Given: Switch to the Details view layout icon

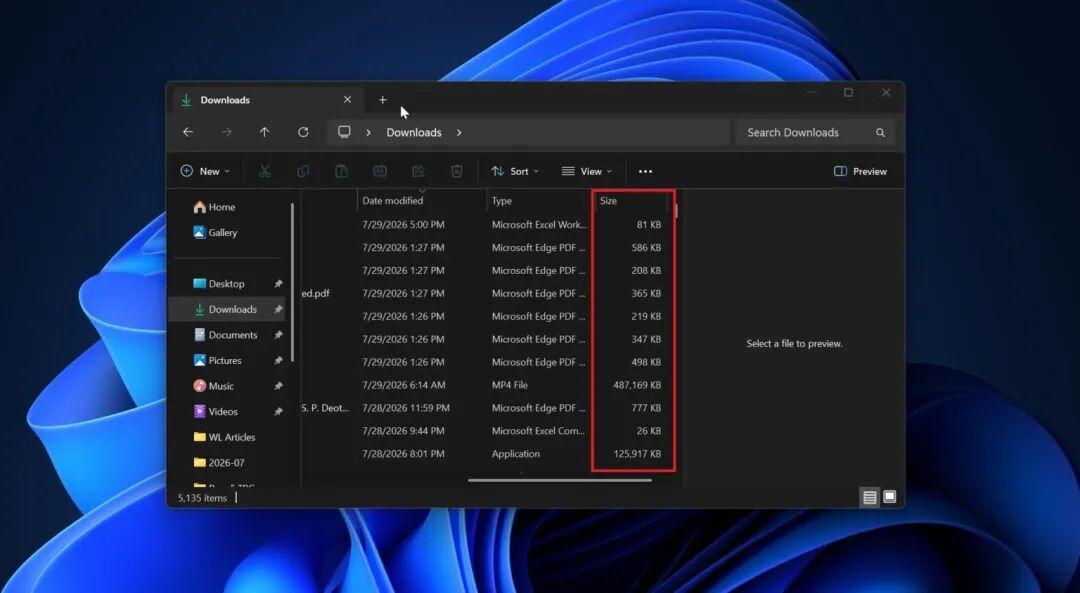Looking at the screenshot, I should tap(870, 497).
